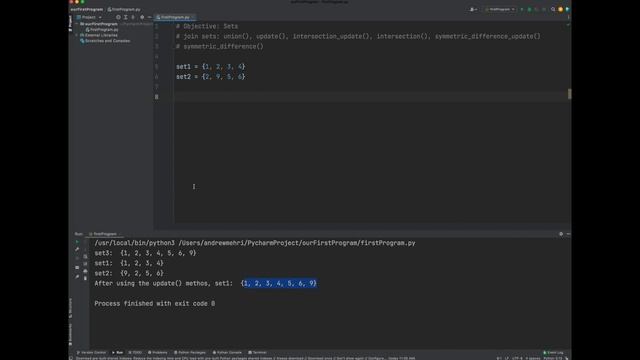Close the firstProgram.py editor tab

193,17
